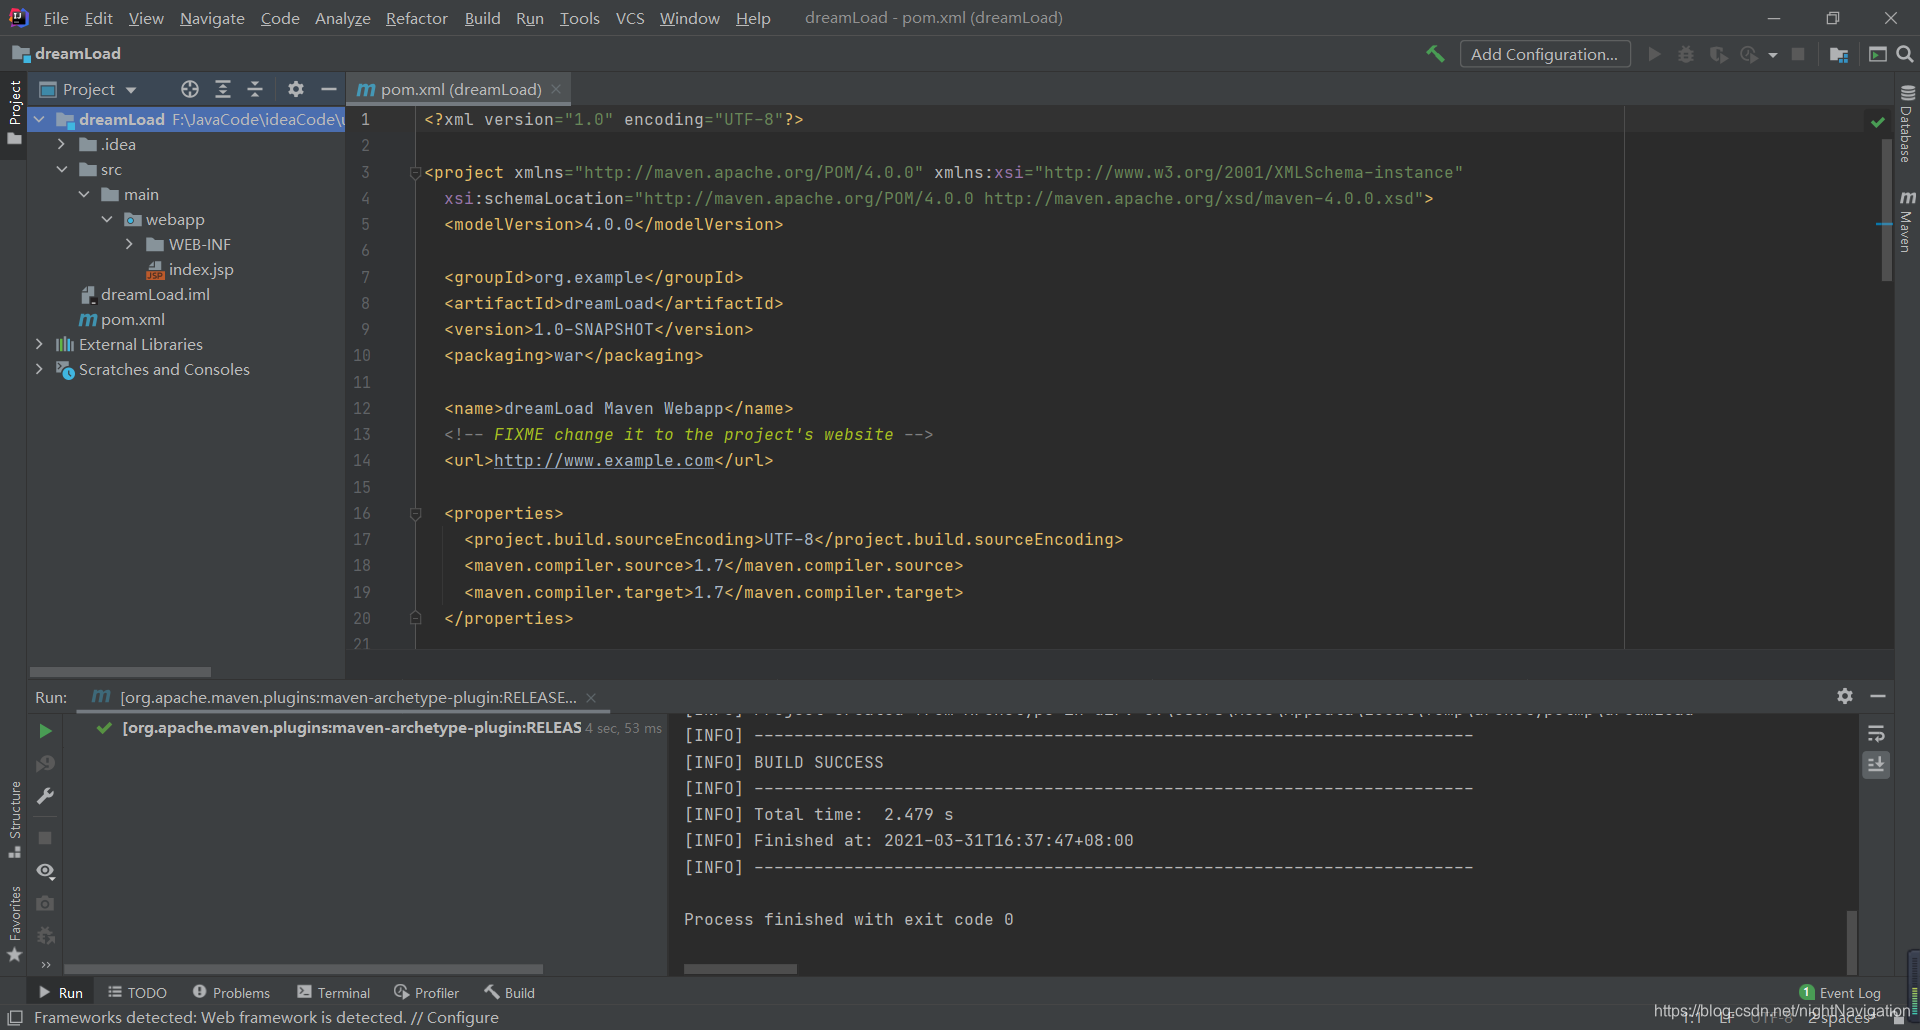
Task: Click Run with Coverage icon
Action: pyautogui.click(x=1718, y=54)
